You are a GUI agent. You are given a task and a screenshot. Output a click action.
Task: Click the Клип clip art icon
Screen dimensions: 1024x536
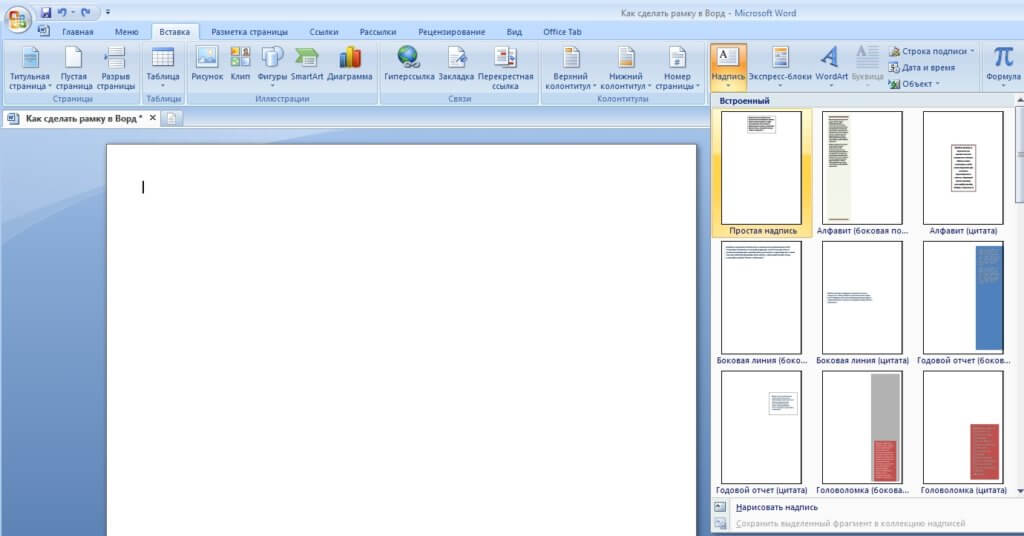(x=240, y=66)
